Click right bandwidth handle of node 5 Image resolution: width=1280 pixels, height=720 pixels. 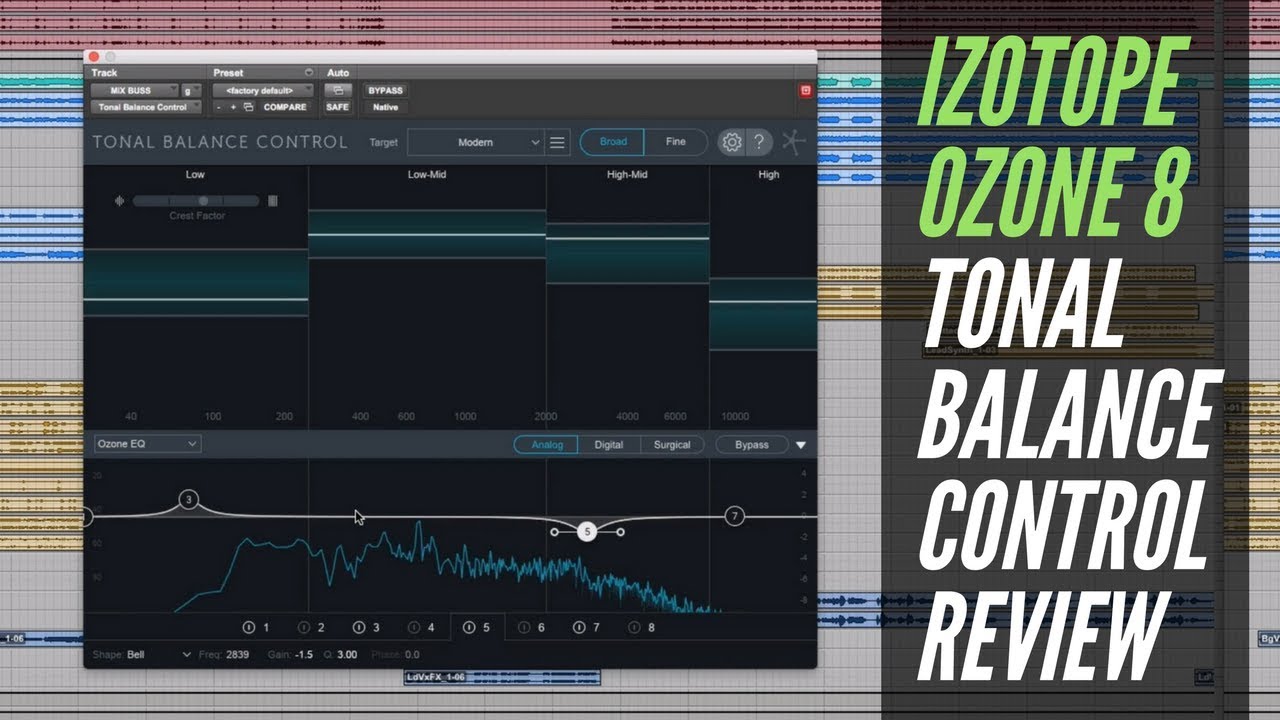point(621,532)
